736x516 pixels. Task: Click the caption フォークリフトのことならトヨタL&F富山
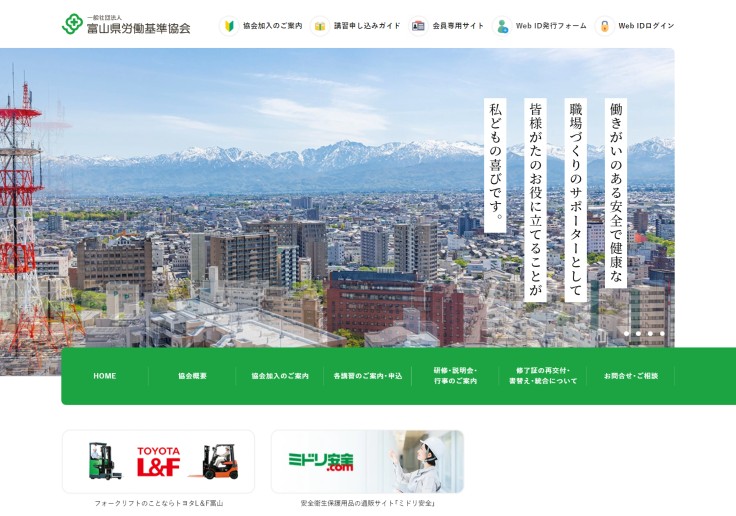[159, 503]
